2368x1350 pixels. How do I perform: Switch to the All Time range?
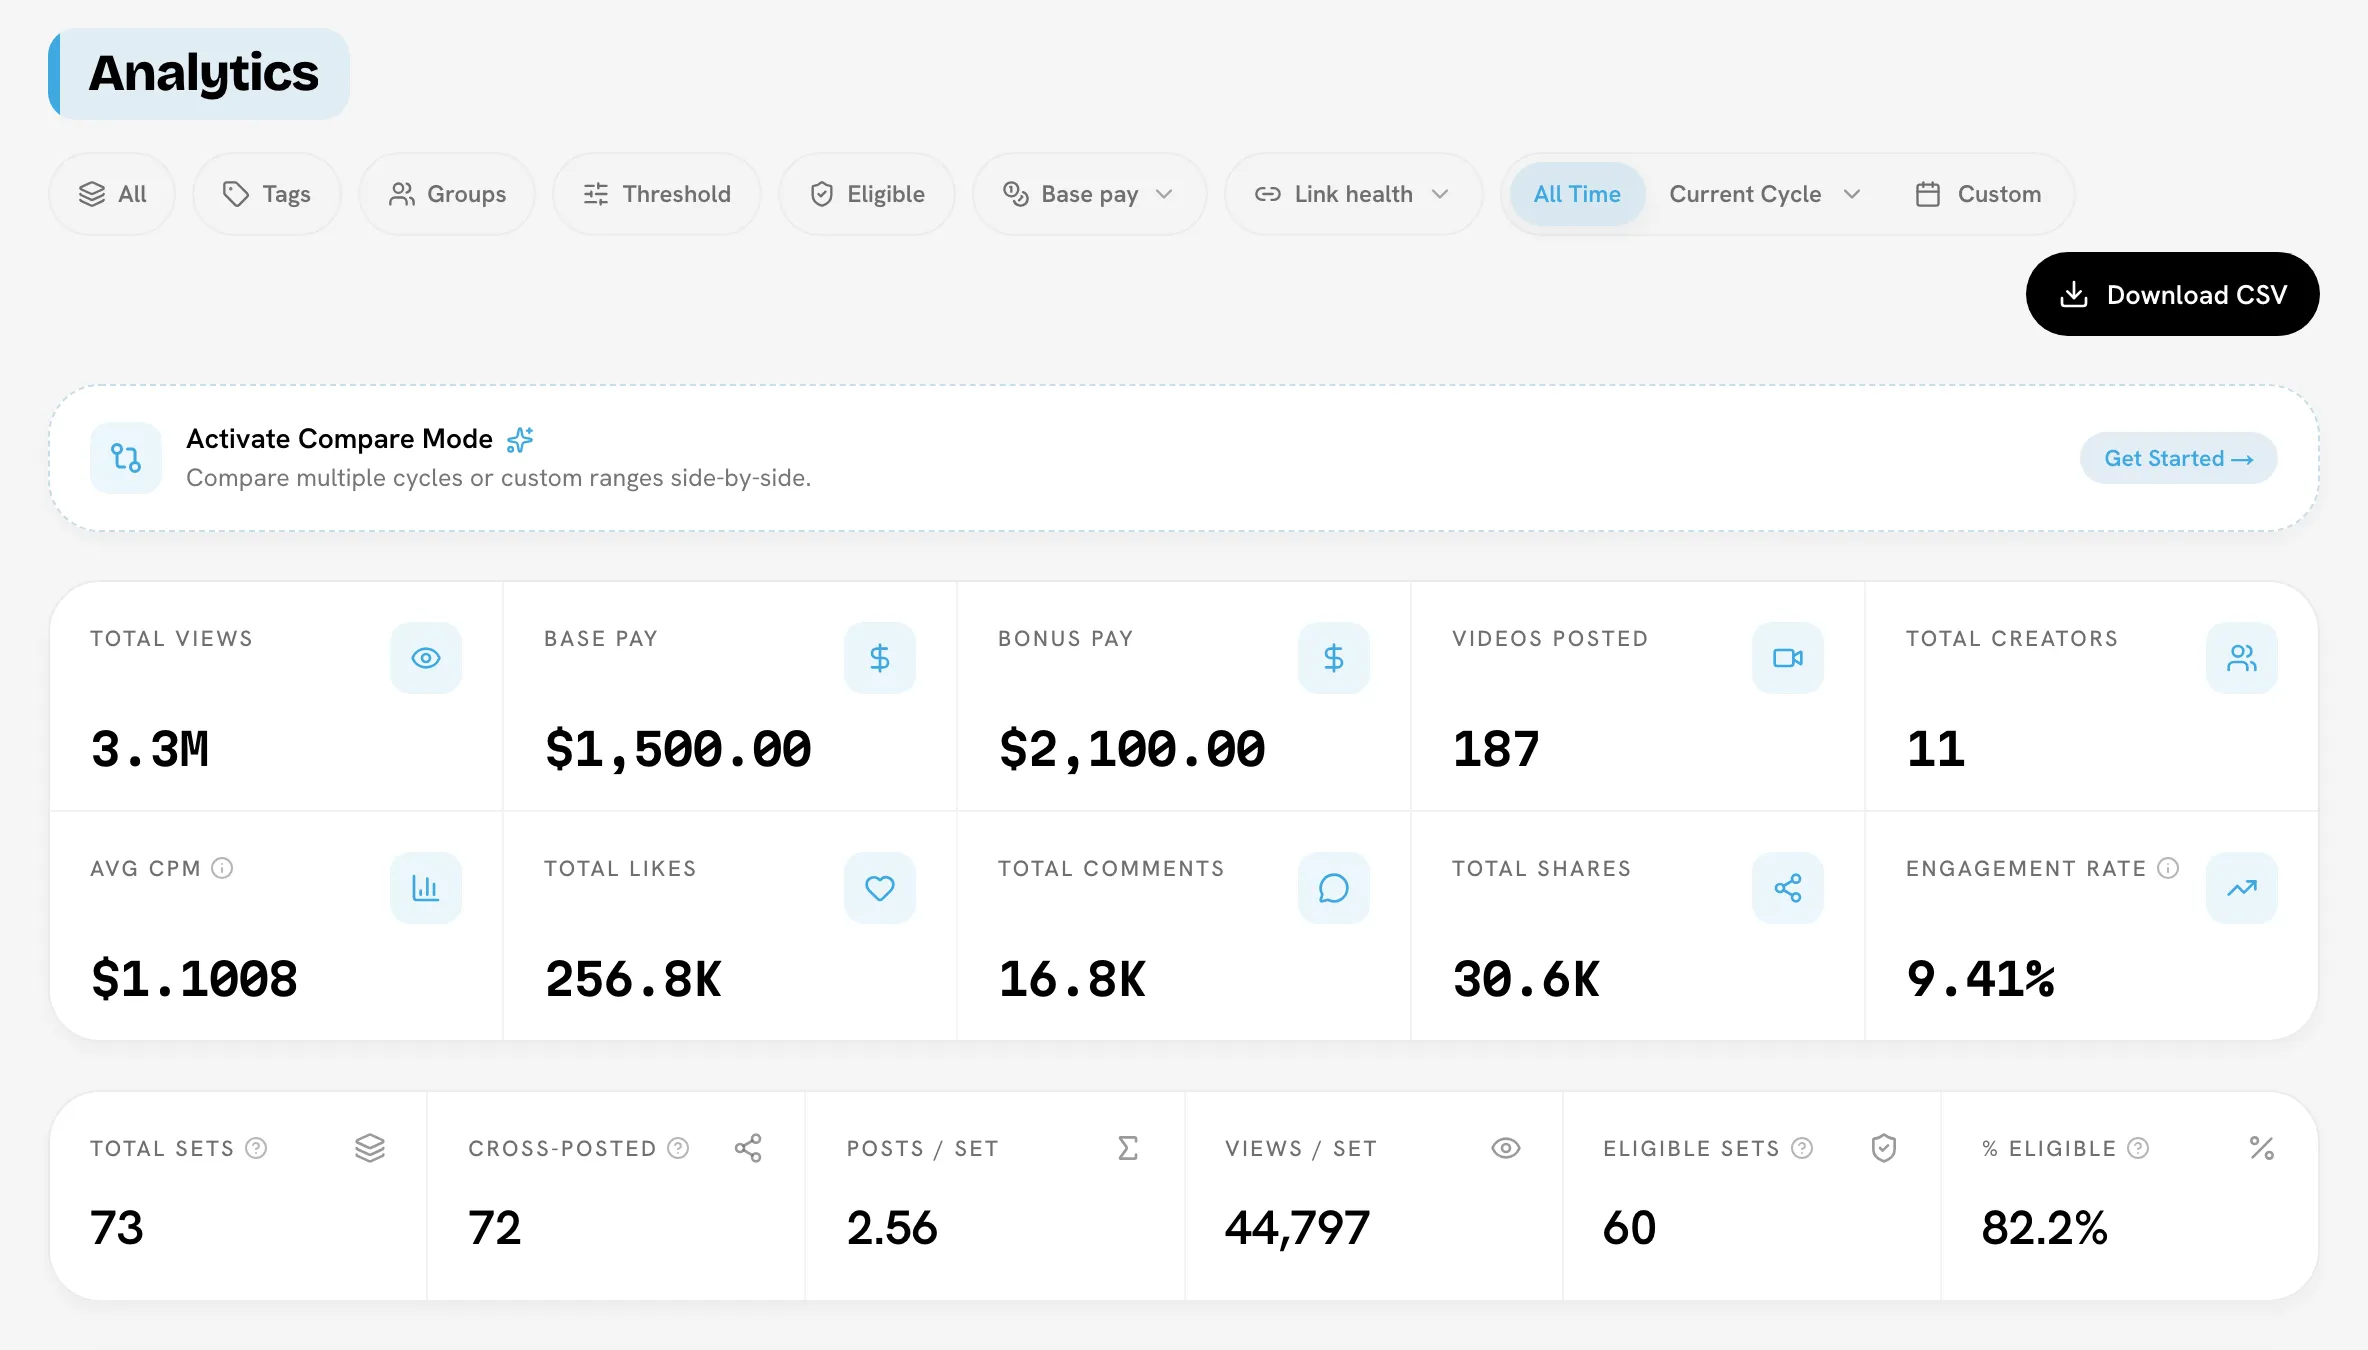click(1577, 194)
